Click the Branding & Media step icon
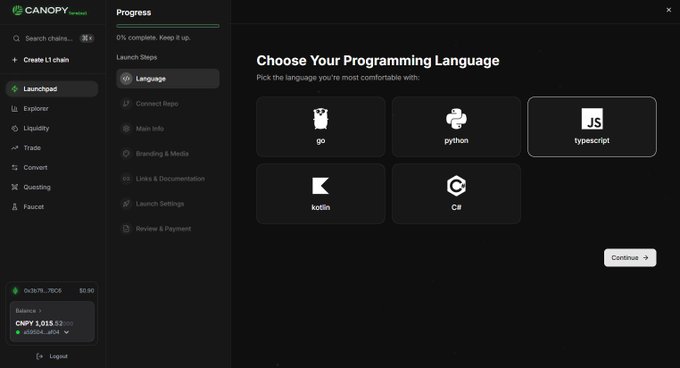680x368 pixels. (126, 153)
